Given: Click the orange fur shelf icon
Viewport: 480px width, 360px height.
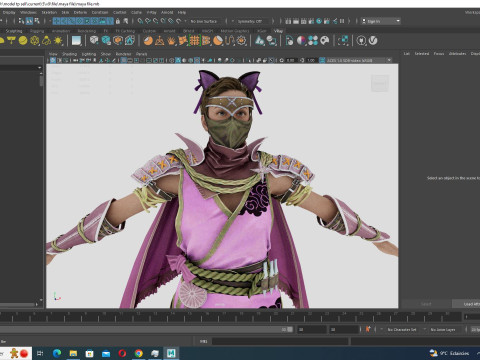Looking at the screenshot, I should click(x=171, y=41).
